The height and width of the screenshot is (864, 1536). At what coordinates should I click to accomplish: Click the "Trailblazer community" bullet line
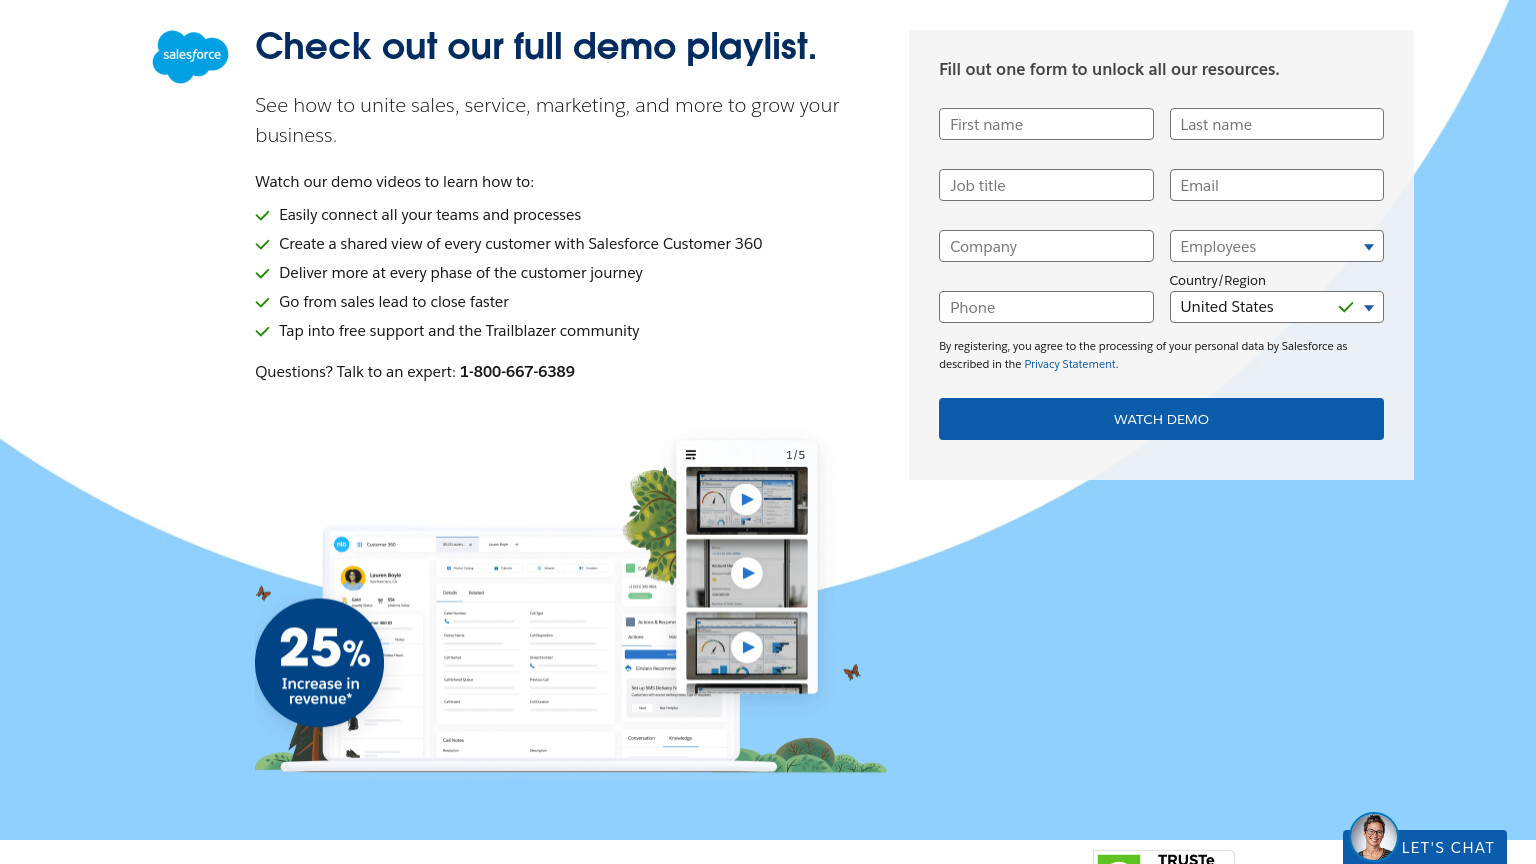click(459, 331)
